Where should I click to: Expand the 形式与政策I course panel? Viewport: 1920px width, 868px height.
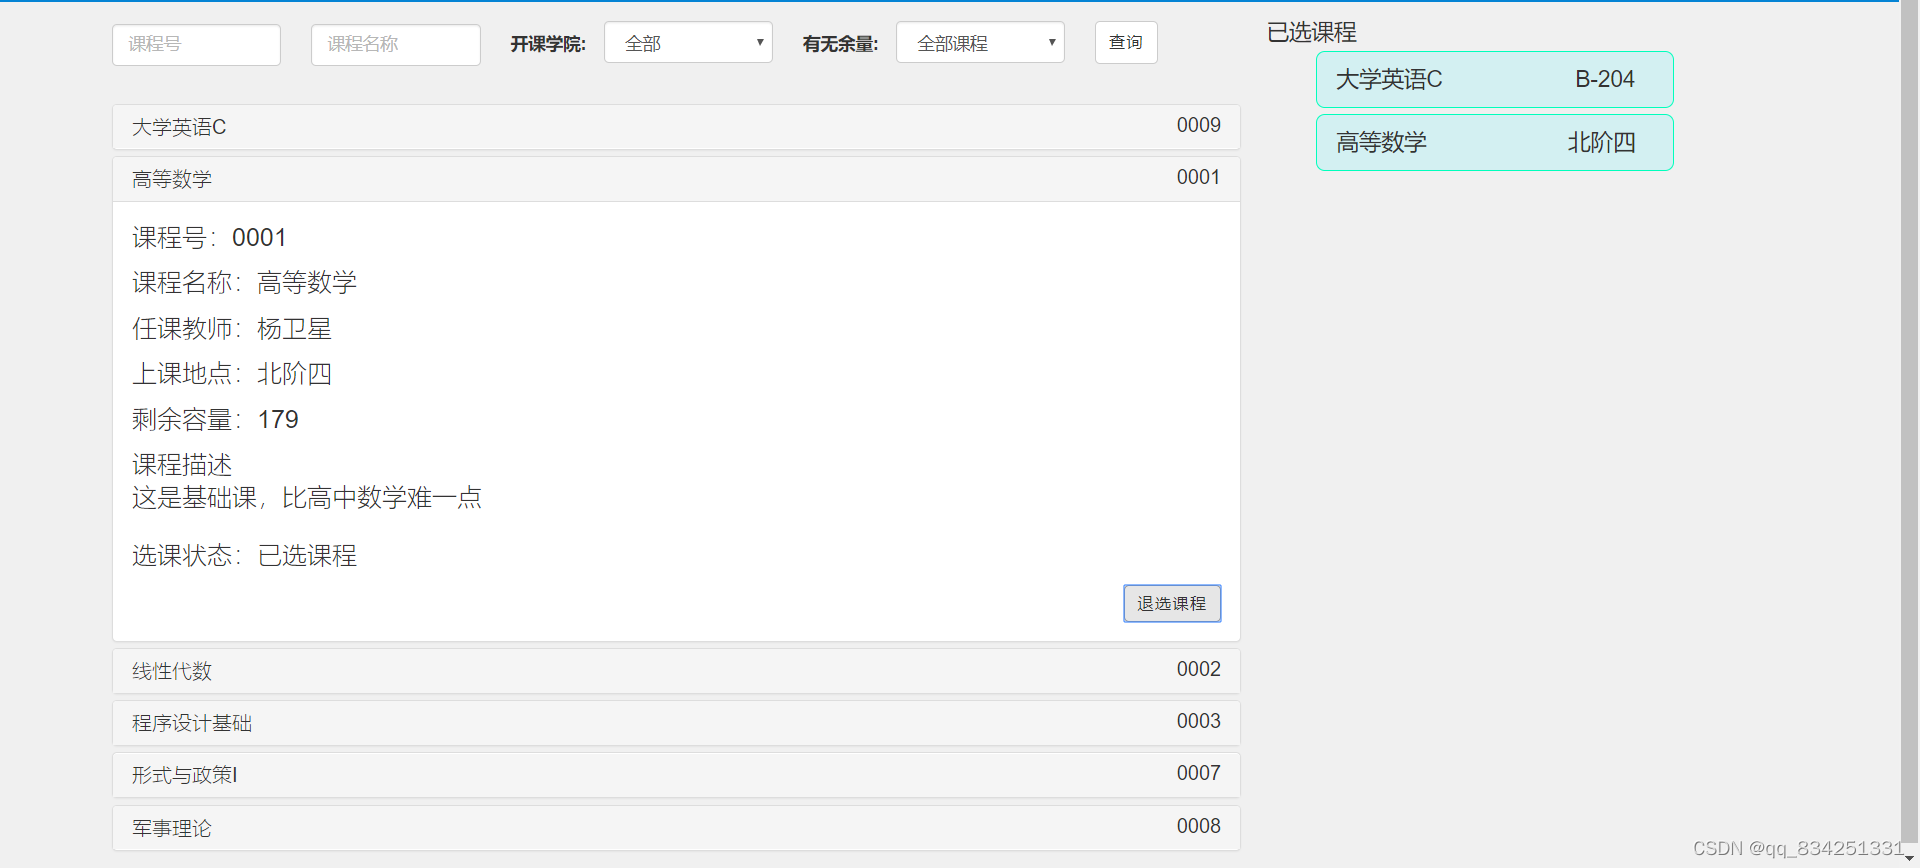click(x=676, y=775)
